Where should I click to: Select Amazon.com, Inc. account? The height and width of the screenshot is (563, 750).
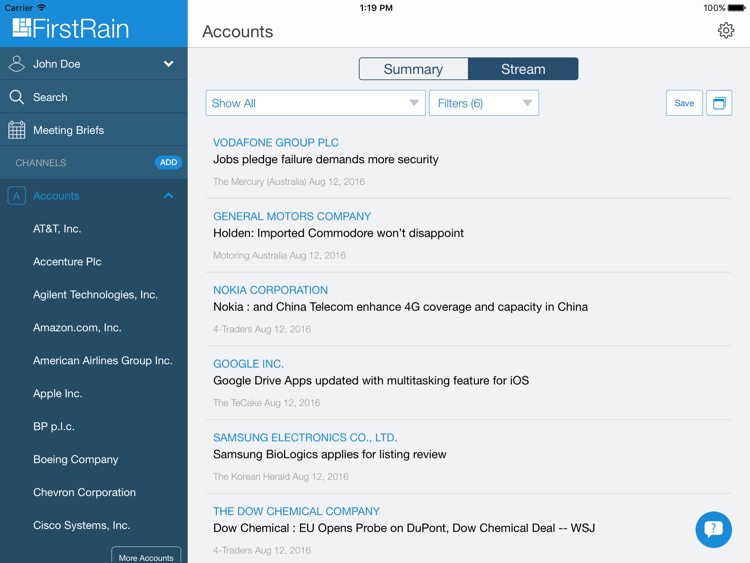coord(77,328)
